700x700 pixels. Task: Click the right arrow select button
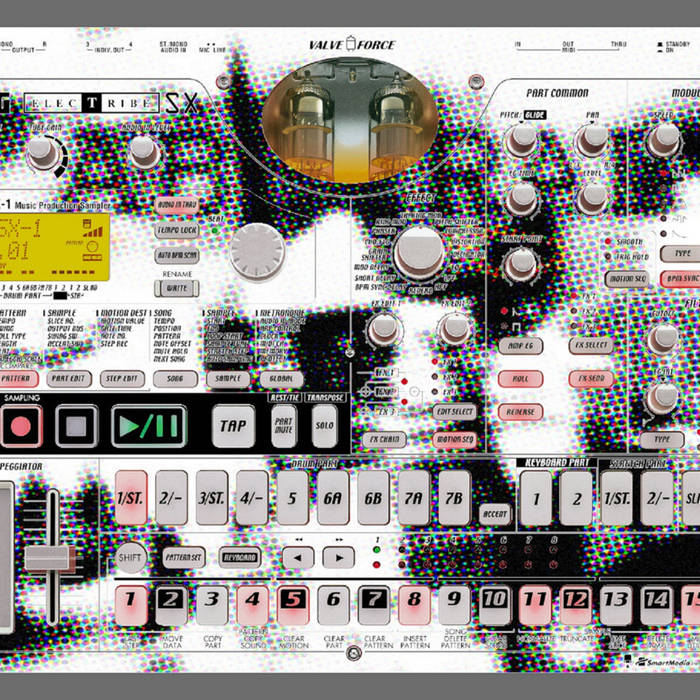point(338,557)
